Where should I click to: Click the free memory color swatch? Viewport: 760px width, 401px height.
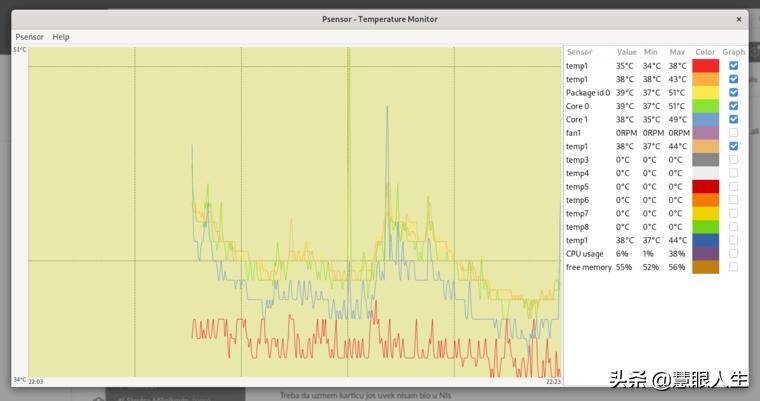(x=705, y=267)
